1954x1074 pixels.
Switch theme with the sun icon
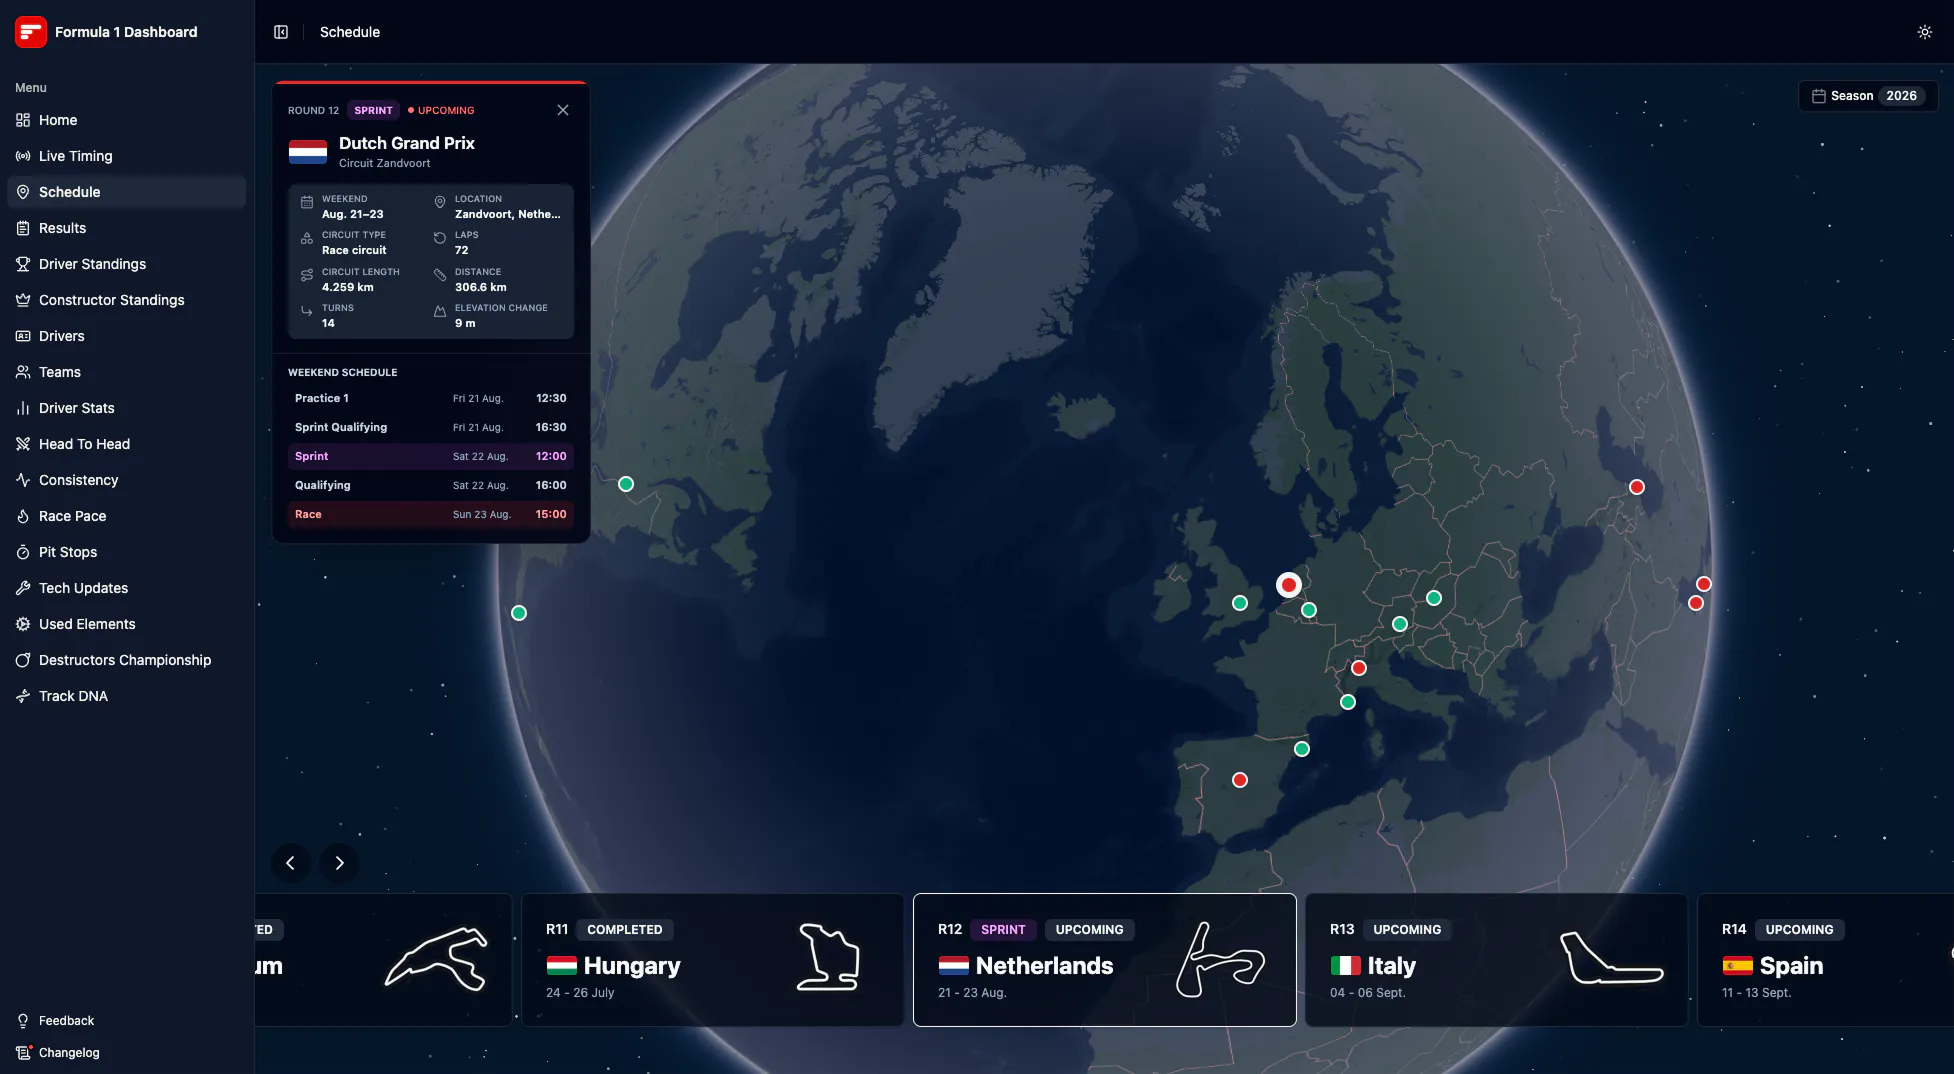[1924, 32]
